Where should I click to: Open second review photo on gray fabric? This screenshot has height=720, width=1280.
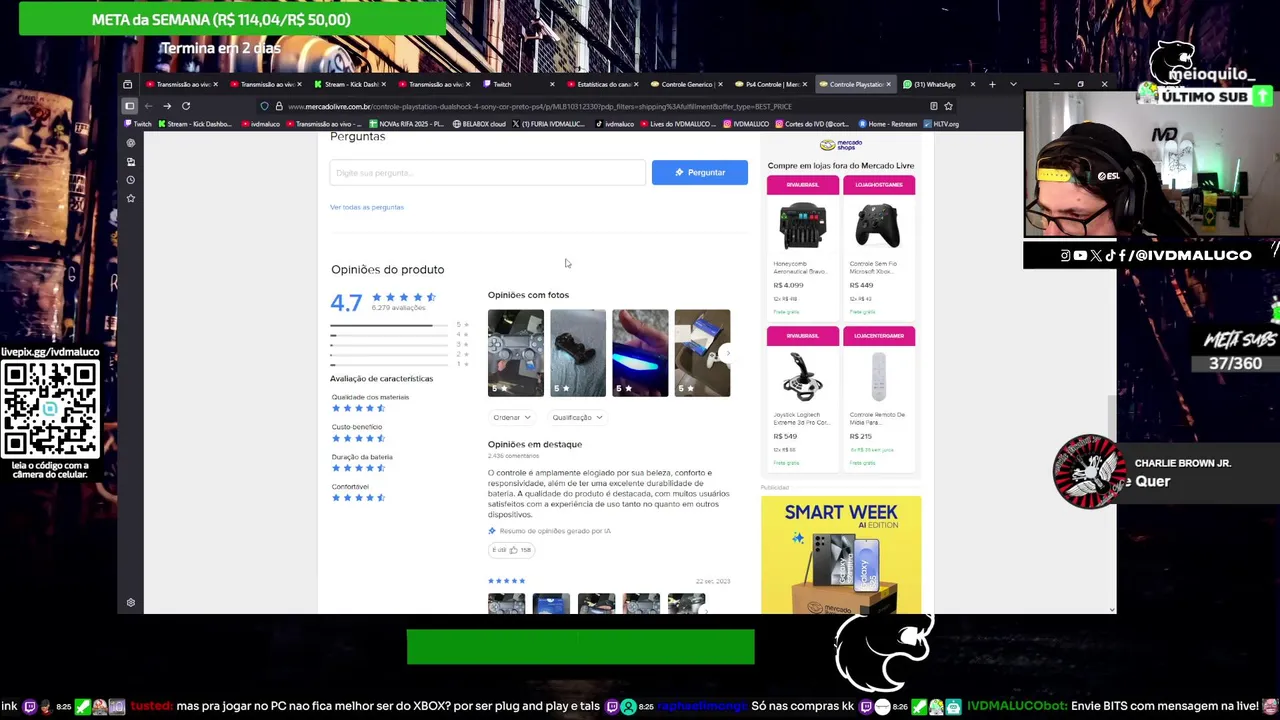[578, 353]
